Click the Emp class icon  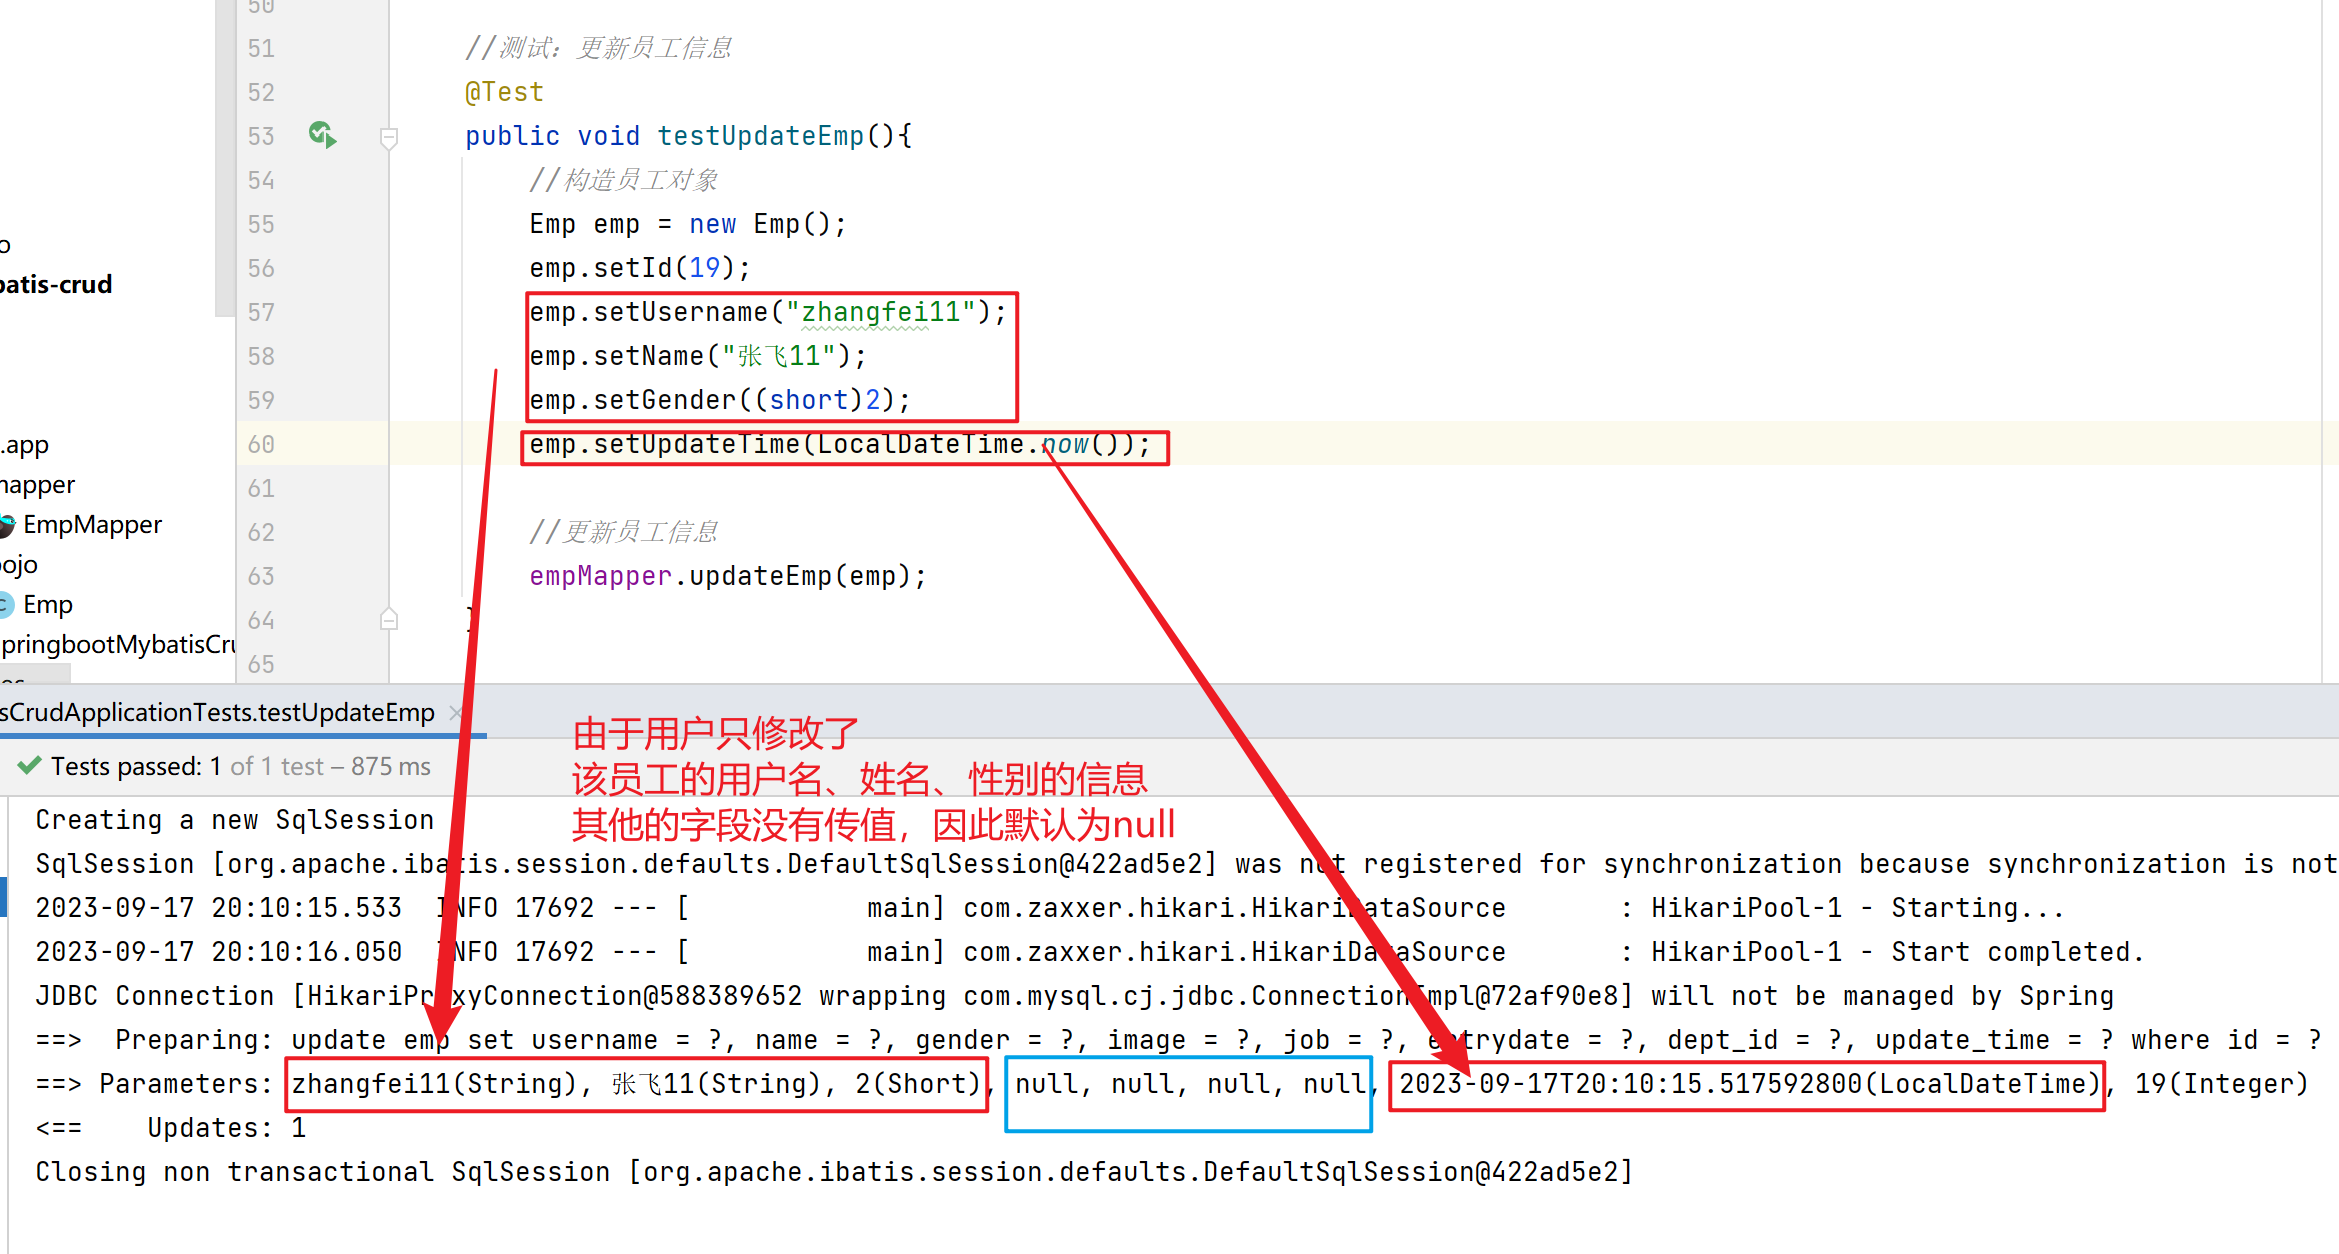(6, 605)
